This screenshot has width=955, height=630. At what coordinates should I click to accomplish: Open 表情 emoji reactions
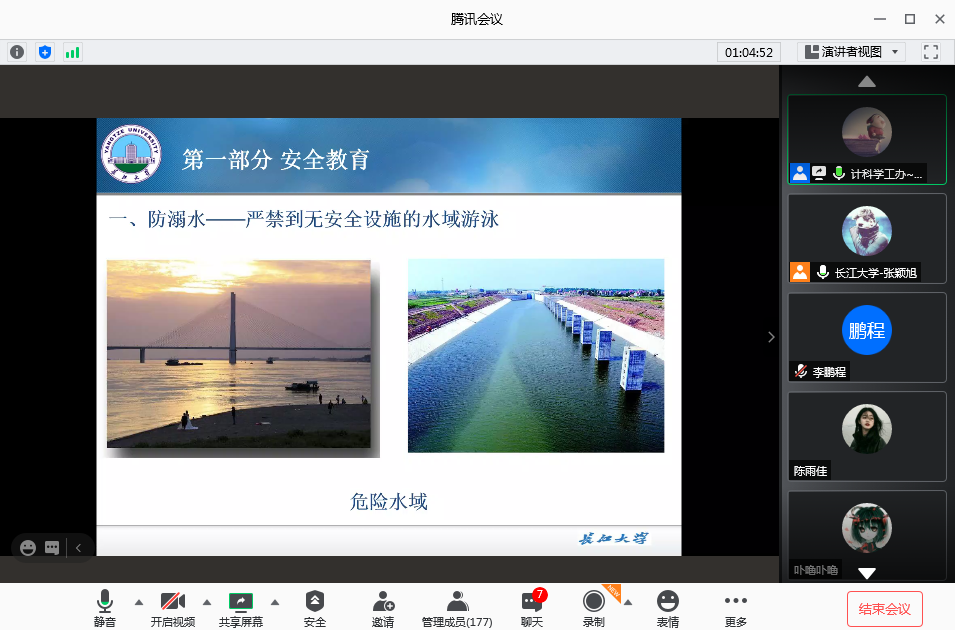pyautogui.click(x=668, y=601)
